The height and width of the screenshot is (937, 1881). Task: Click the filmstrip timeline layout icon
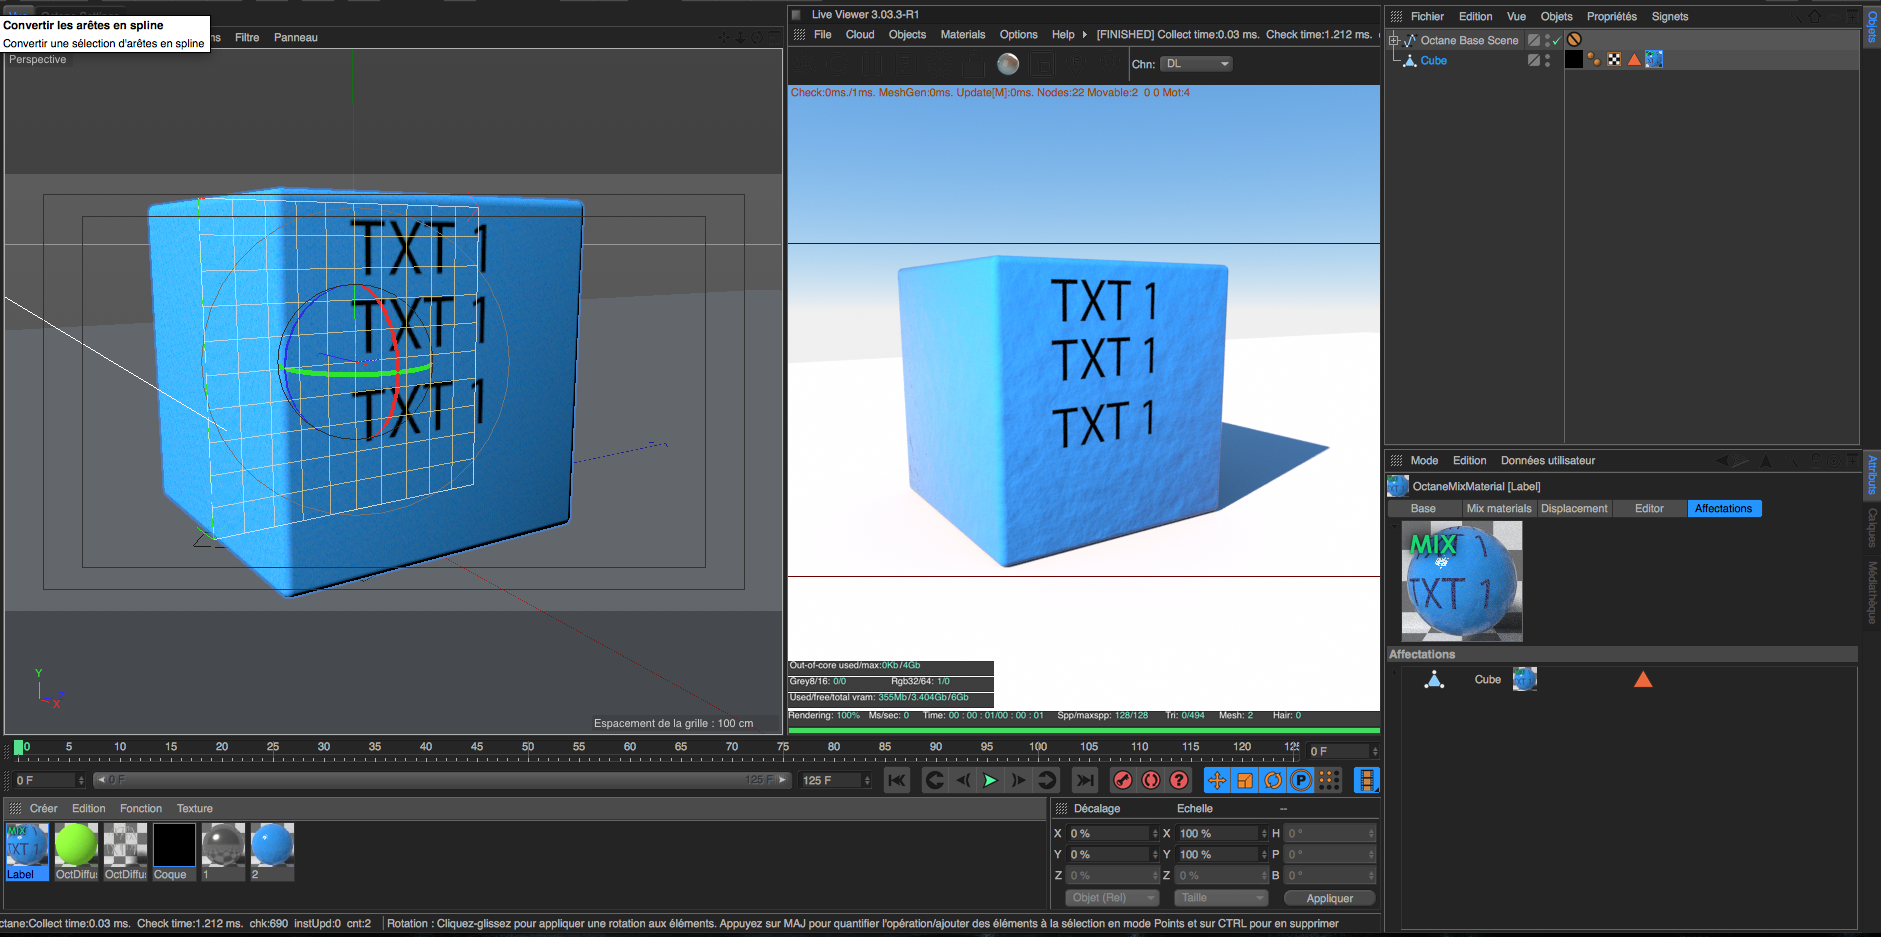pos(1367,780)
